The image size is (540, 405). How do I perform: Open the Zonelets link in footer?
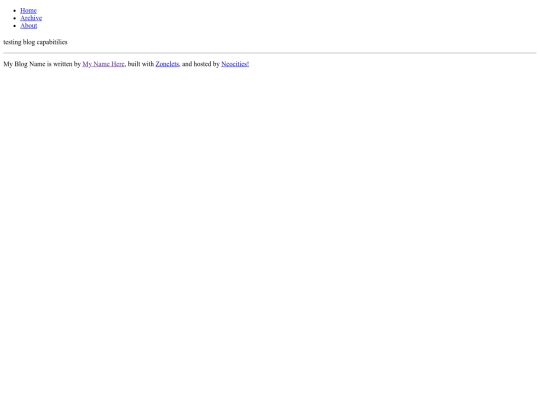click(x=167, y=64)
